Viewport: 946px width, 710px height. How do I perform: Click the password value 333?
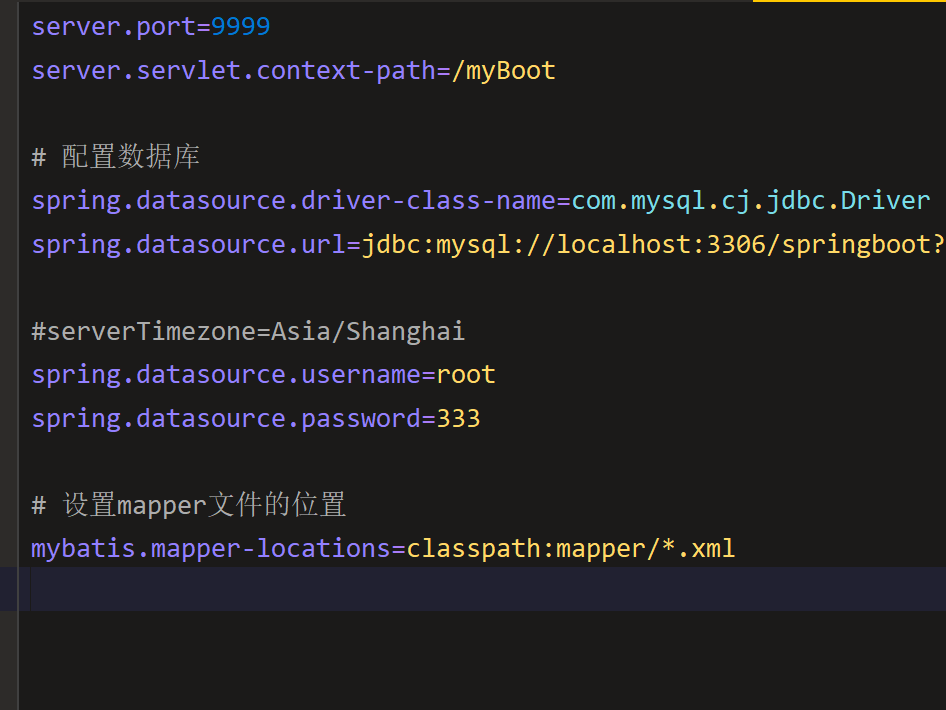tap(458, 418)
